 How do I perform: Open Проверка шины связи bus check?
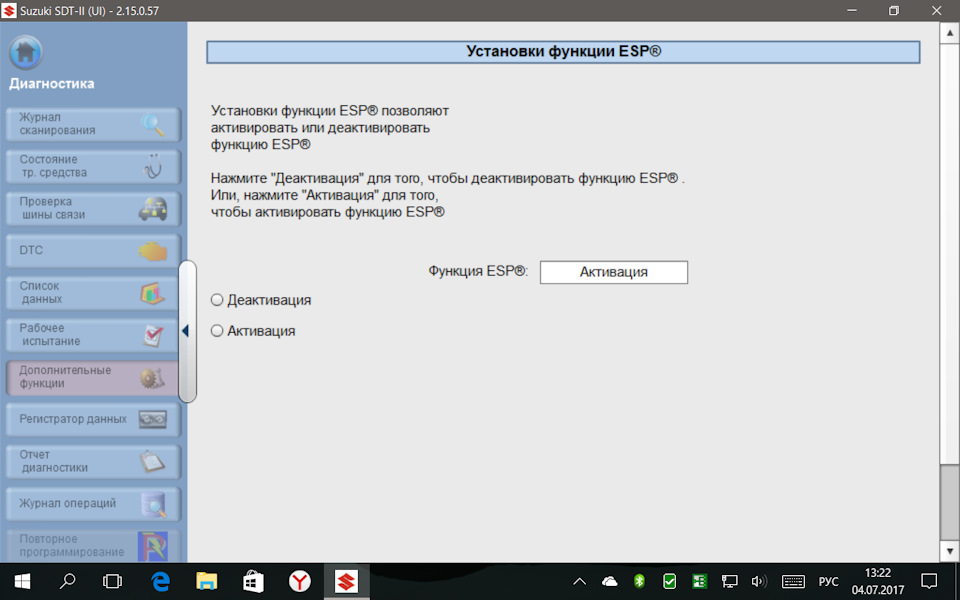click(94, 208)
